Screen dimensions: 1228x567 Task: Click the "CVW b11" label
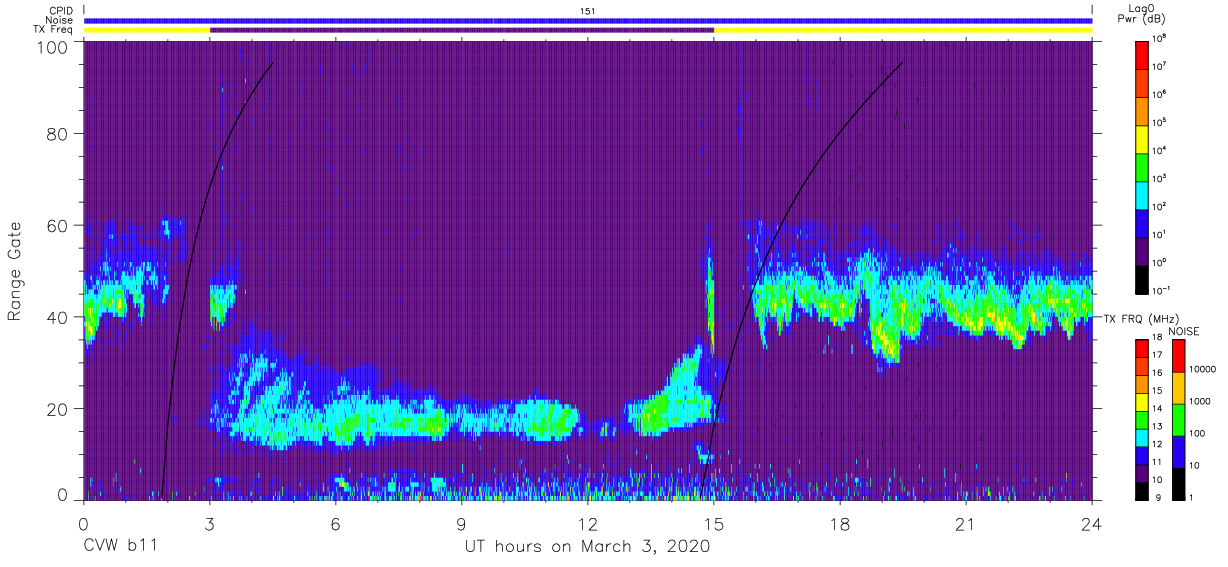(119, 547)
